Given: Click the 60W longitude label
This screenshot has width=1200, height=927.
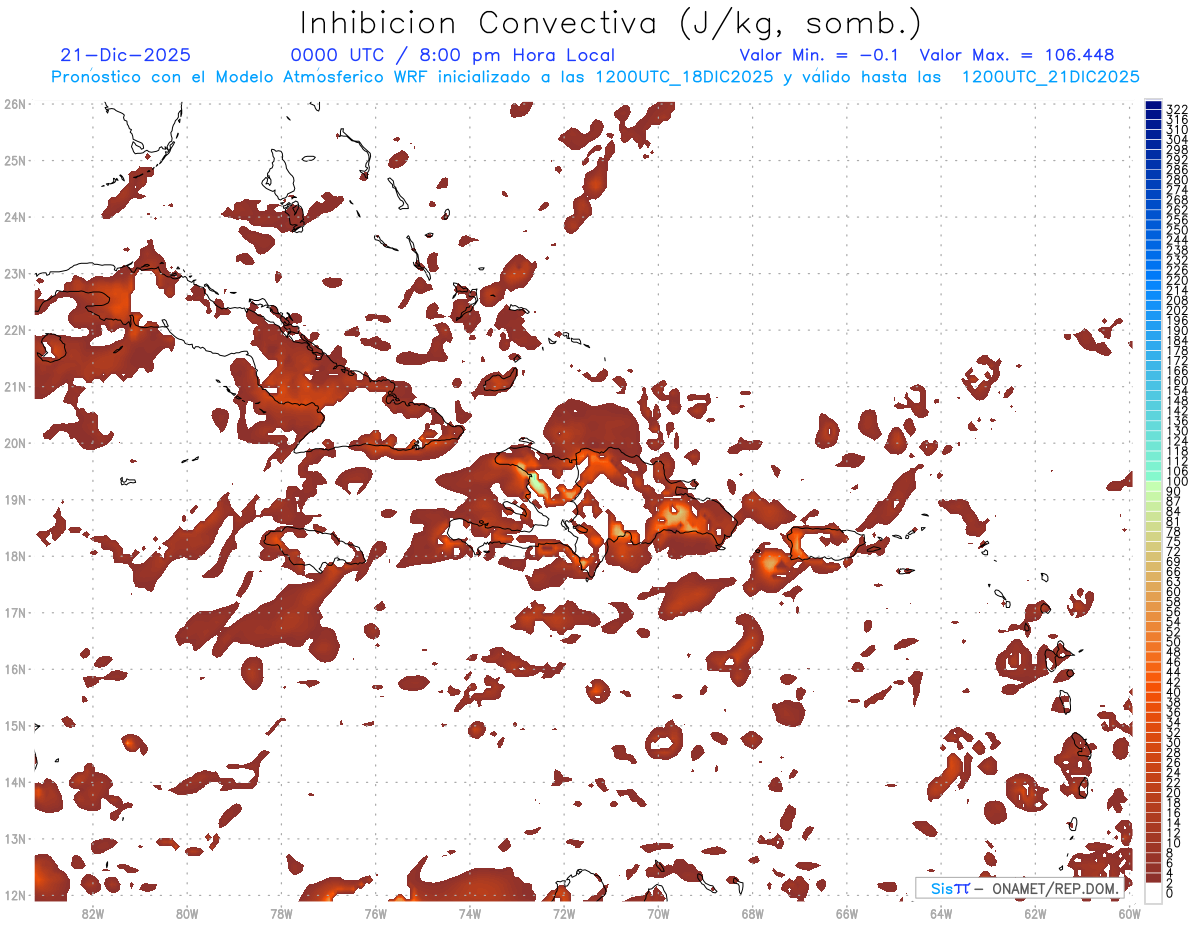Looking at the screenshot, I should click(x=1129, y=913).
